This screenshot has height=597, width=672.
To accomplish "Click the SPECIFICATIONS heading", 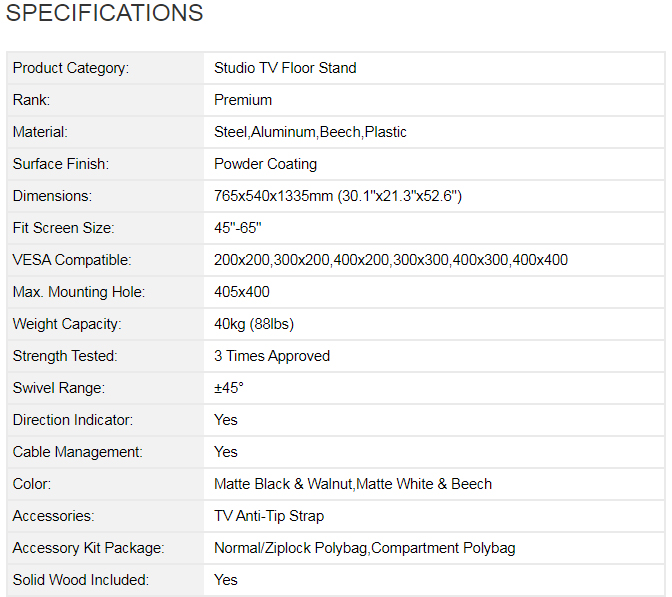I will (104, 14).
